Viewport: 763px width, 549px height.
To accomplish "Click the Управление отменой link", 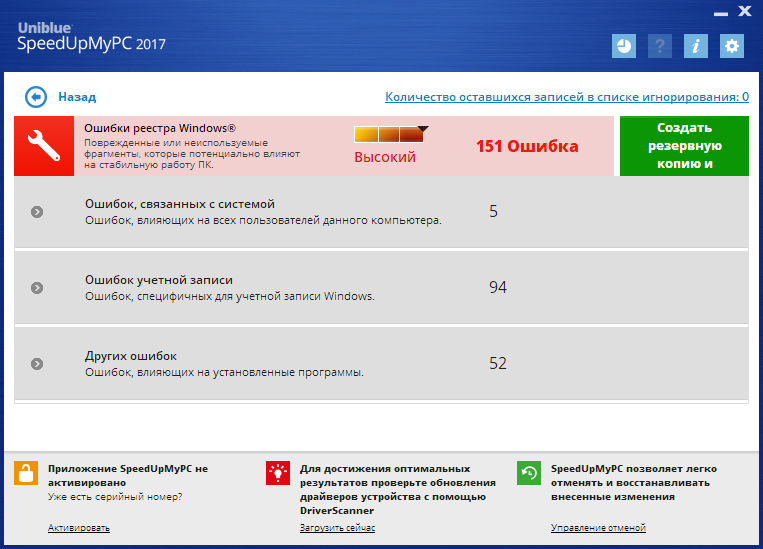I will point(598,528).
